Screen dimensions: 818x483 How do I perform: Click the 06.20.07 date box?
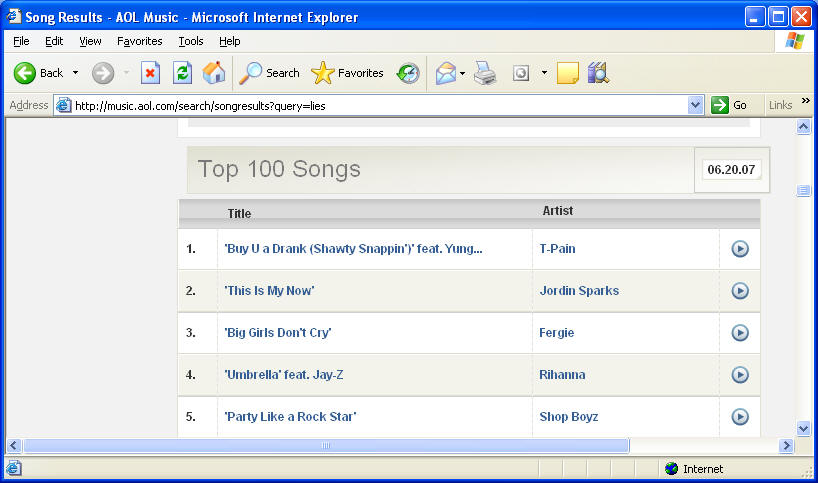[731, 170]
